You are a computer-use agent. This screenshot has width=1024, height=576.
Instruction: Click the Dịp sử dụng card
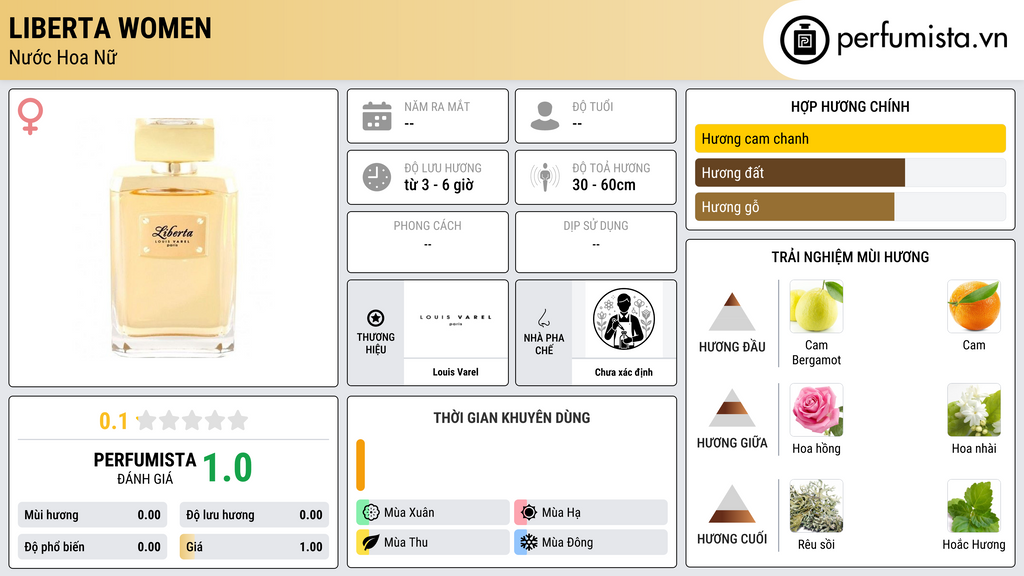pos(596,242)
